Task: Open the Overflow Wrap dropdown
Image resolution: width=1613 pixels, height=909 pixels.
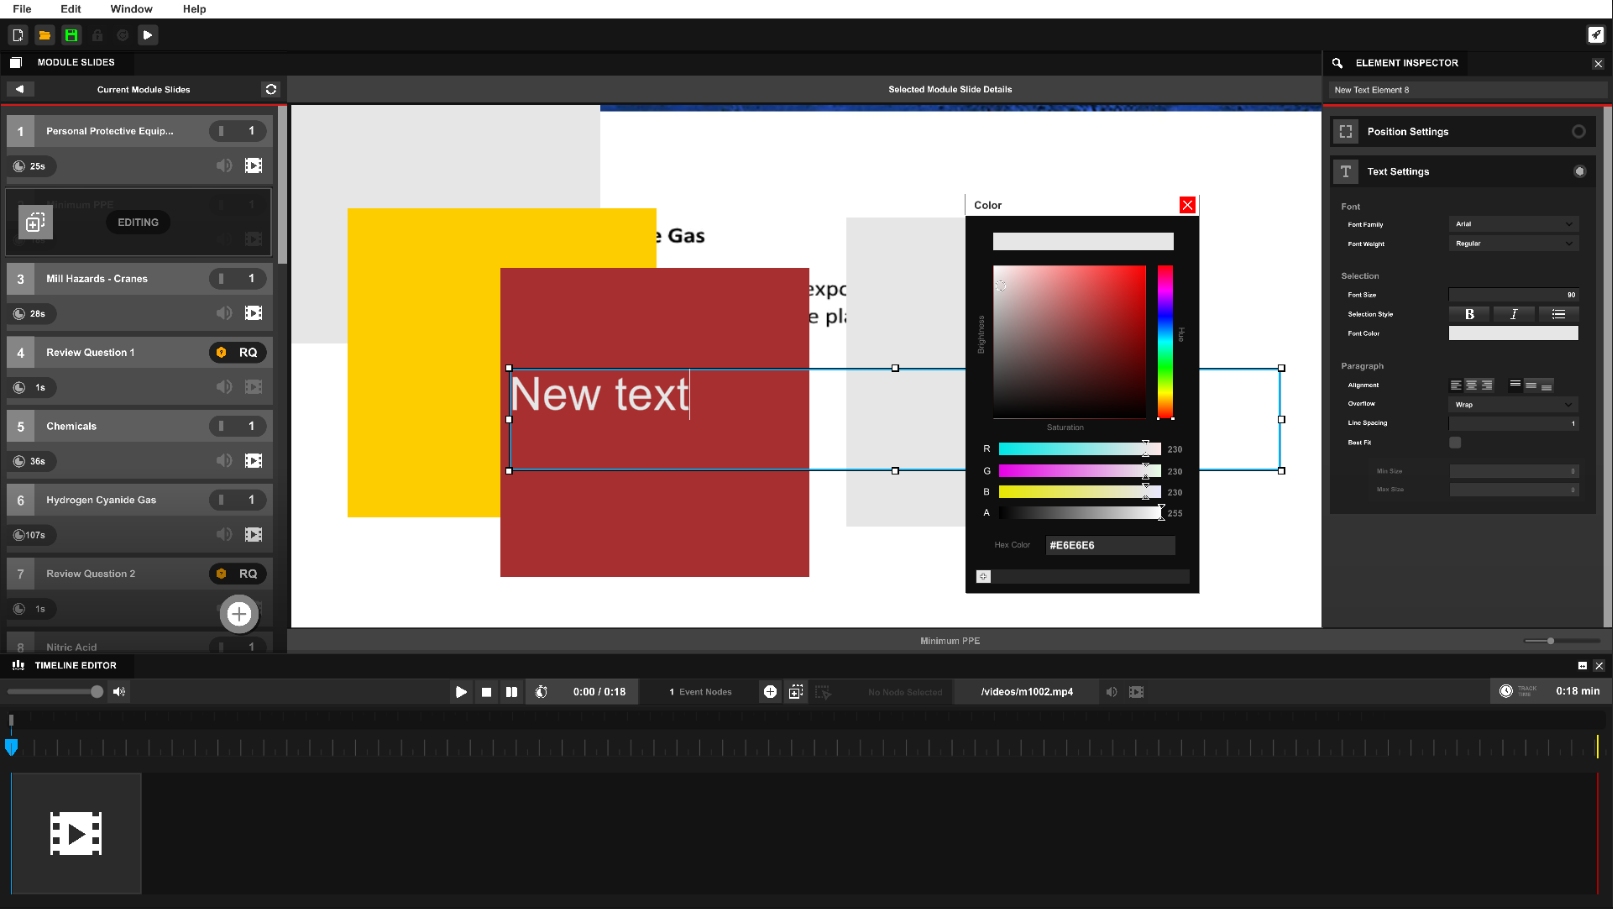Action: (x=1513, y=404)
